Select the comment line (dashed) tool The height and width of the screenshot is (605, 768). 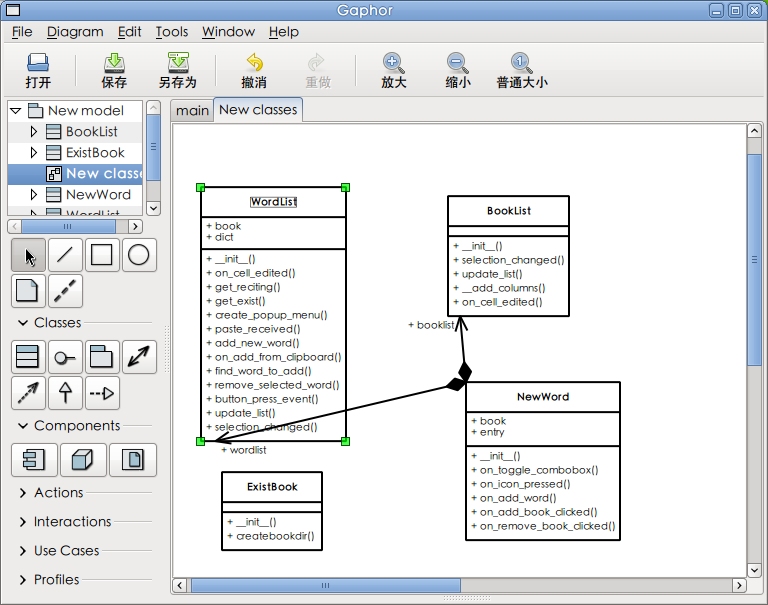coord(65,290)
